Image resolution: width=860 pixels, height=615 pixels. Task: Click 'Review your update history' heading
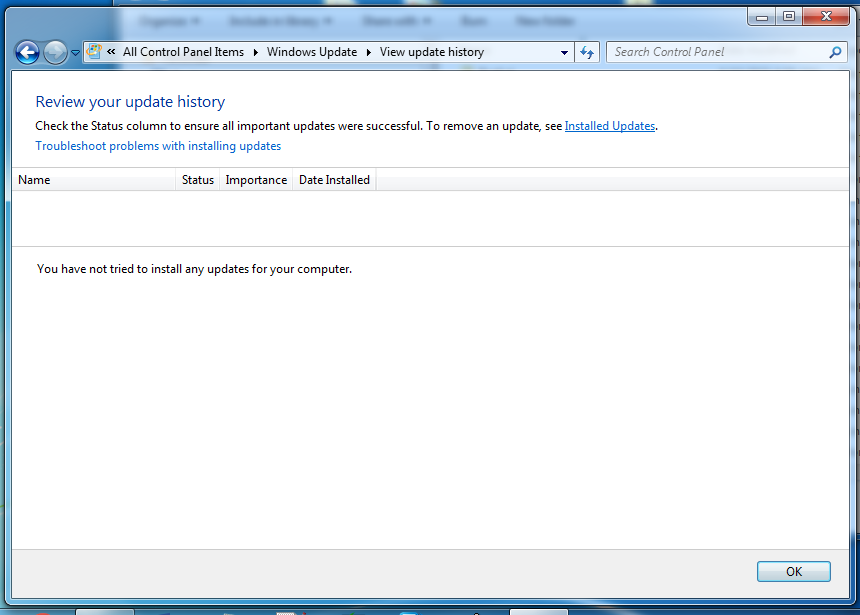[x=130, y=101]
